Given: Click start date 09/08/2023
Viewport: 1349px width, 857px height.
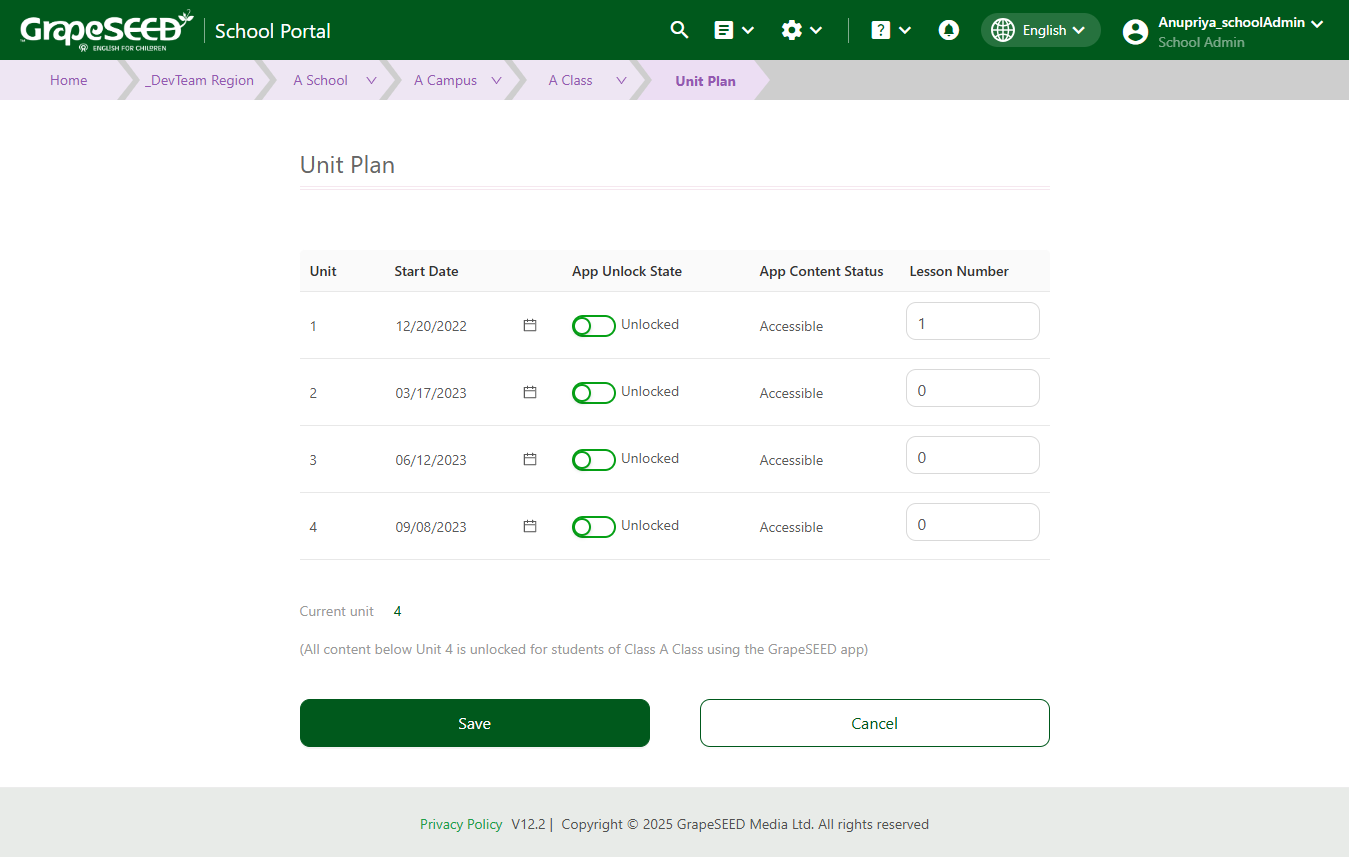Looking at the screenshot, I should pos(431,527).
